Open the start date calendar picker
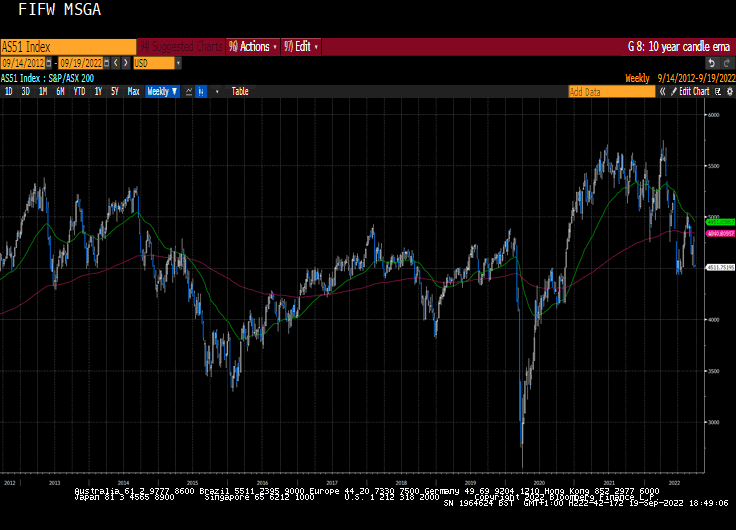Image resolution: width=736 pixels, height=530 pixels. click(48, 63)
